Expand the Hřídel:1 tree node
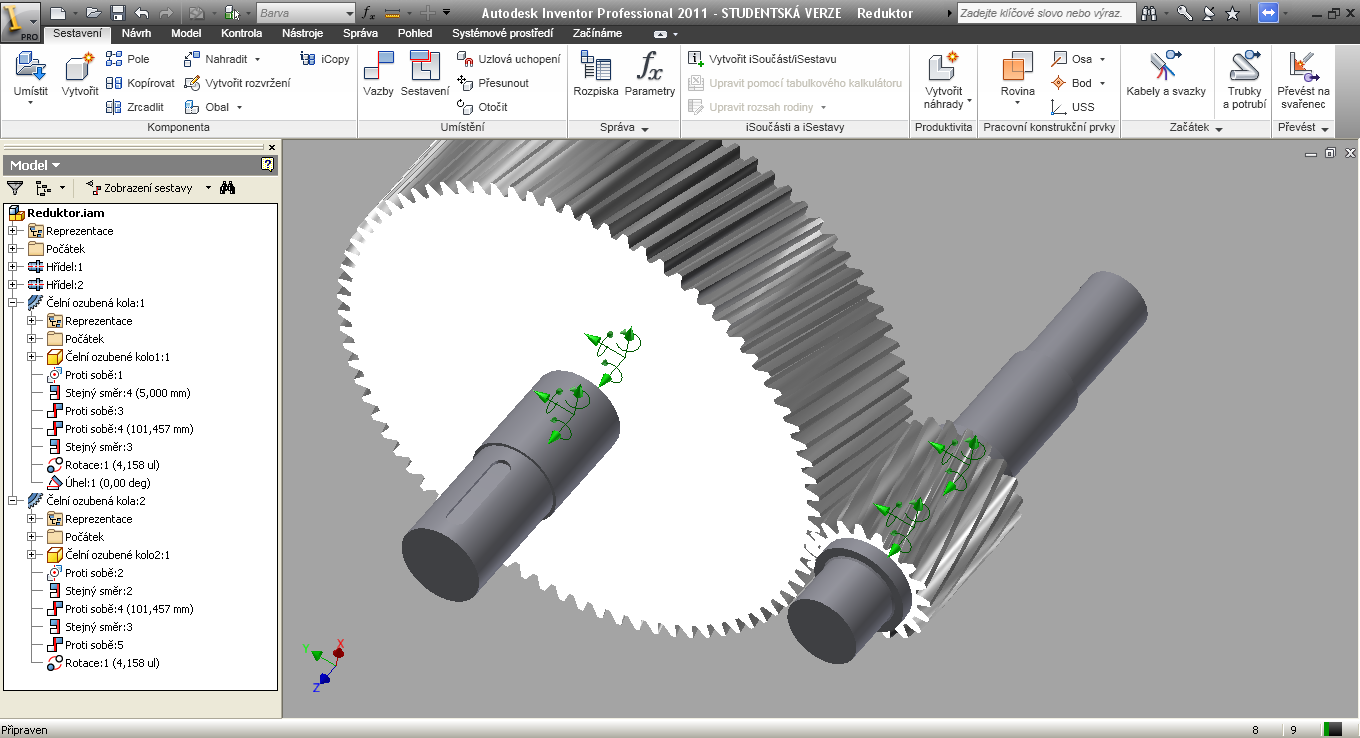The width and height of the screenshot is (1360, 738). (13, 267)
